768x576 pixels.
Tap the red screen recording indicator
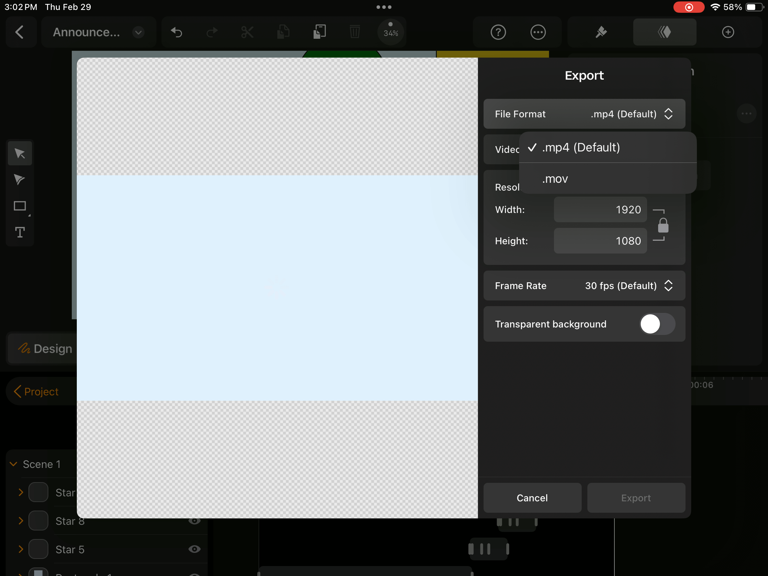tap(688, 7)
